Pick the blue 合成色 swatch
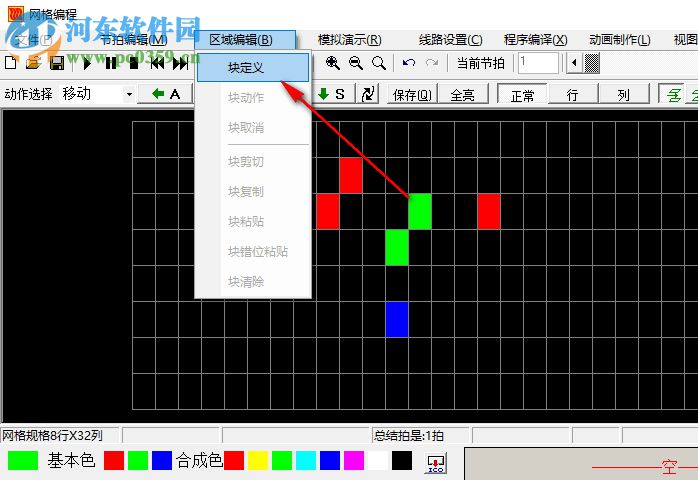This screenshot has width=698, height=480. pyautogui.click(x=330, y=460)
